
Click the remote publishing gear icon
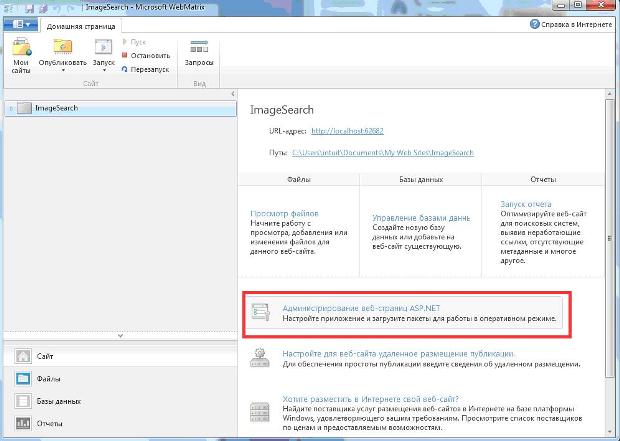point(260,358)
